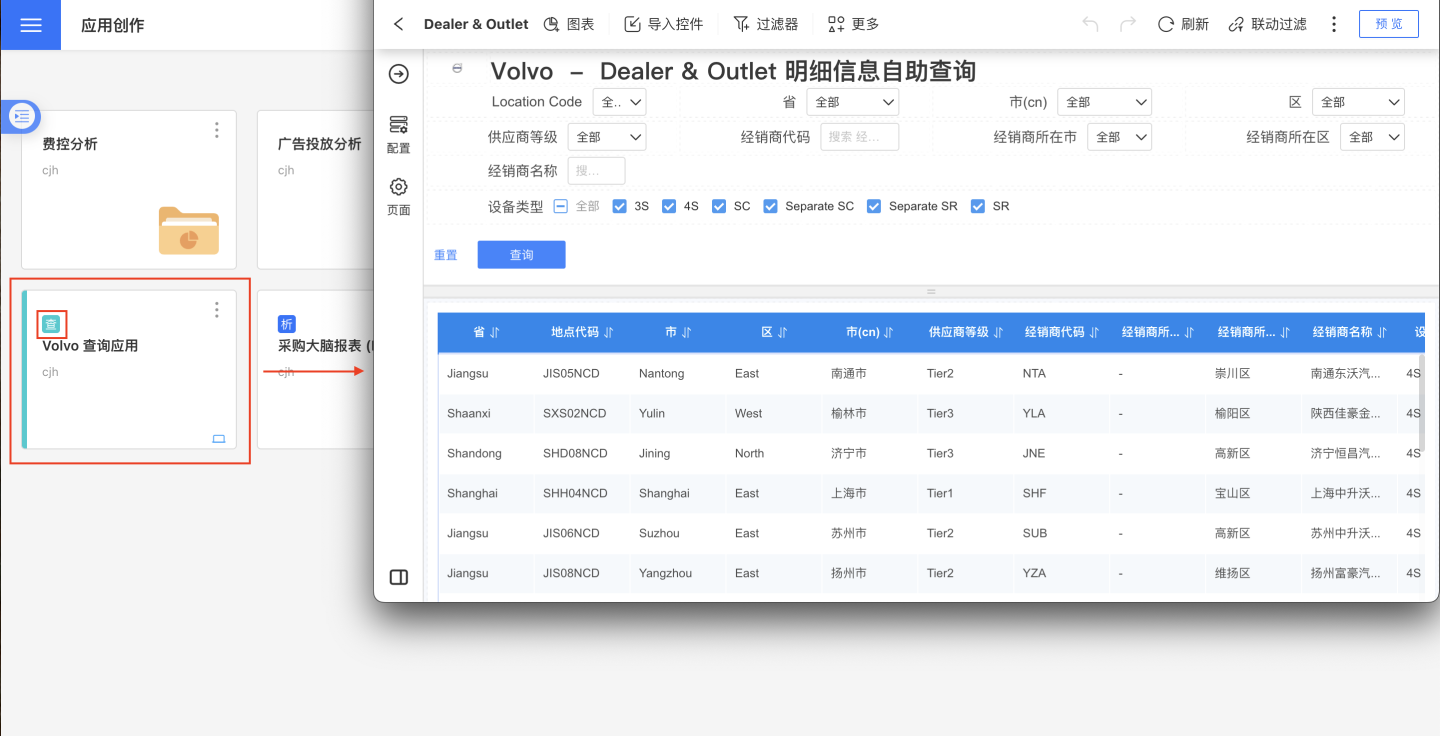Click the back arrow beside Dealer & Outlet
1440x736 pixels.
click(399, 24)
